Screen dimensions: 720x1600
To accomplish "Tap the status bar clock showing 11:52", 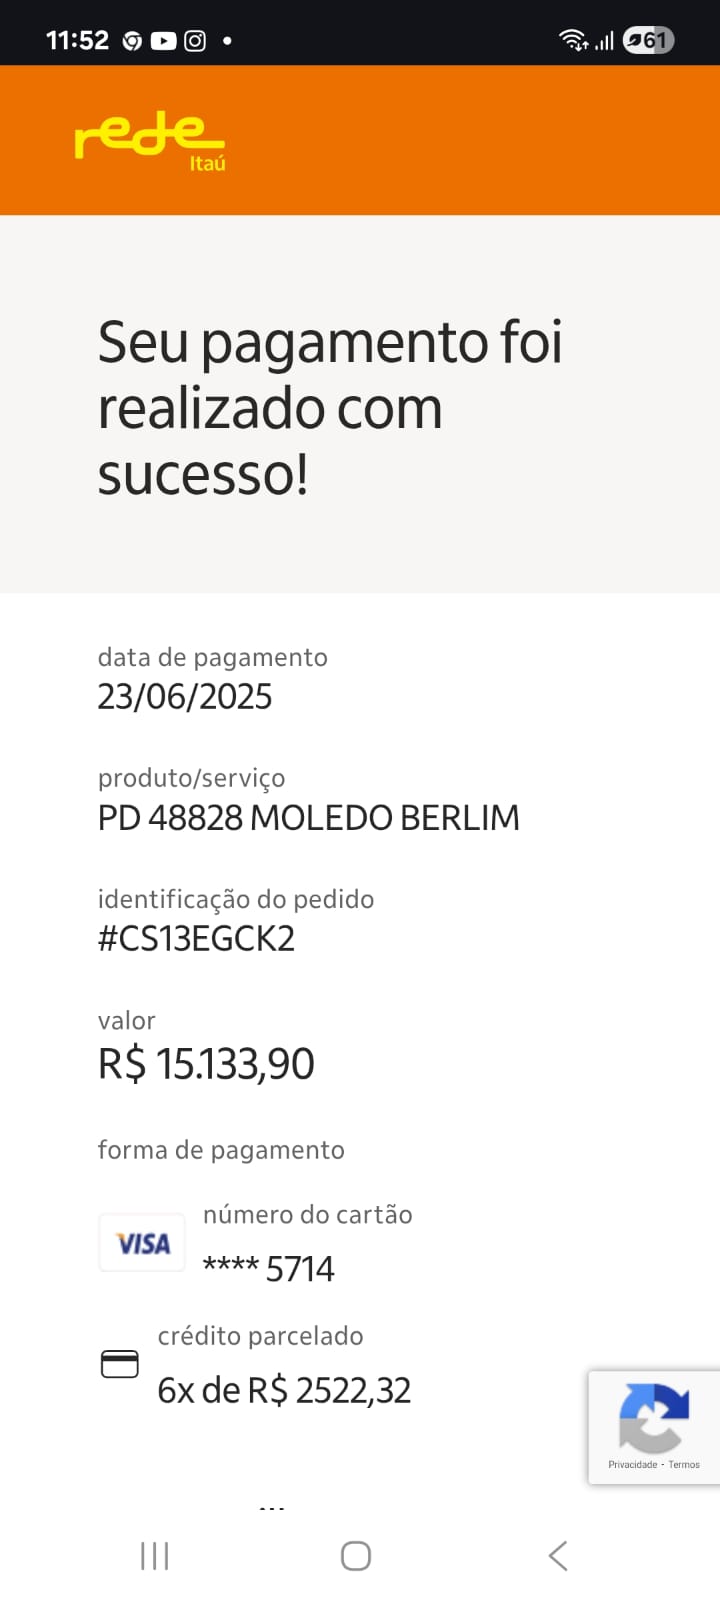I will click(x=77, y=41).
